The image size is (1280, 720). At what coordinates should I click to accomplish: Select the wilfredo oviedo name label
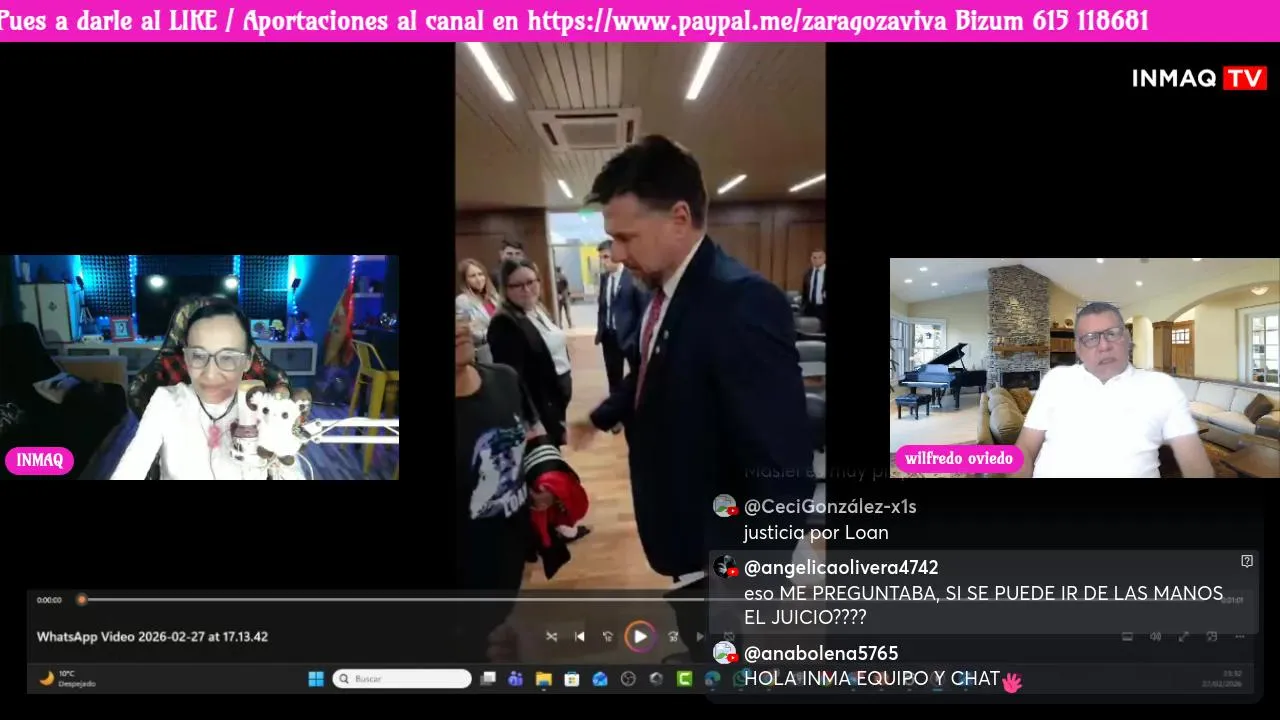pyautogui.click(x=958, y=459)
